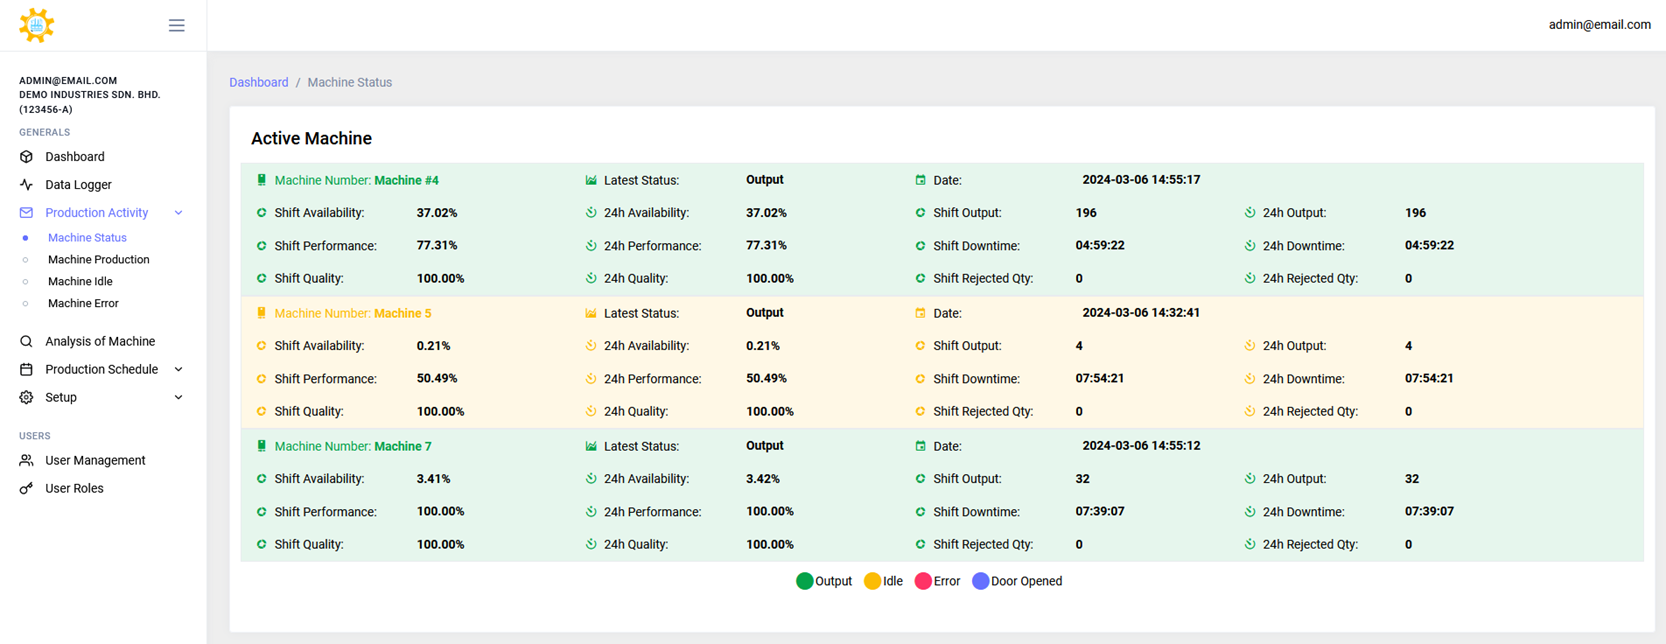
Task: Open the admin@email.com account menu
Action: click(1599, 25)
